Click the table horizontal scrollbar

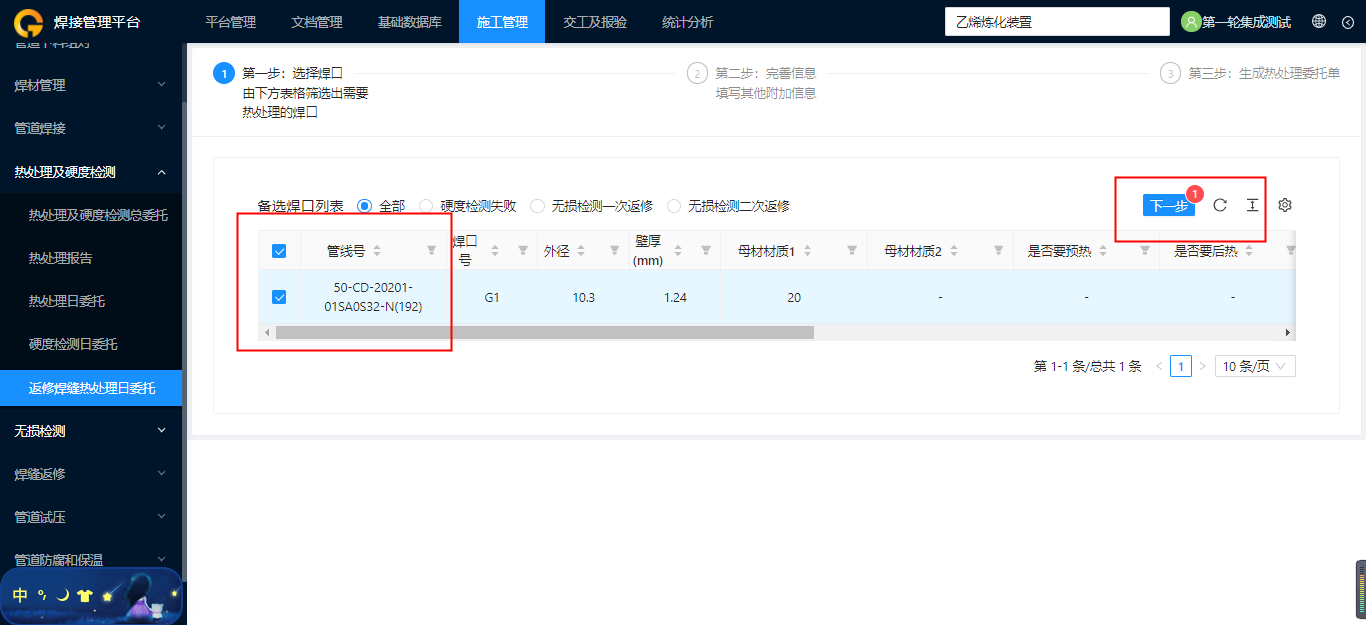pyautogui.click(x=545, y=332)
